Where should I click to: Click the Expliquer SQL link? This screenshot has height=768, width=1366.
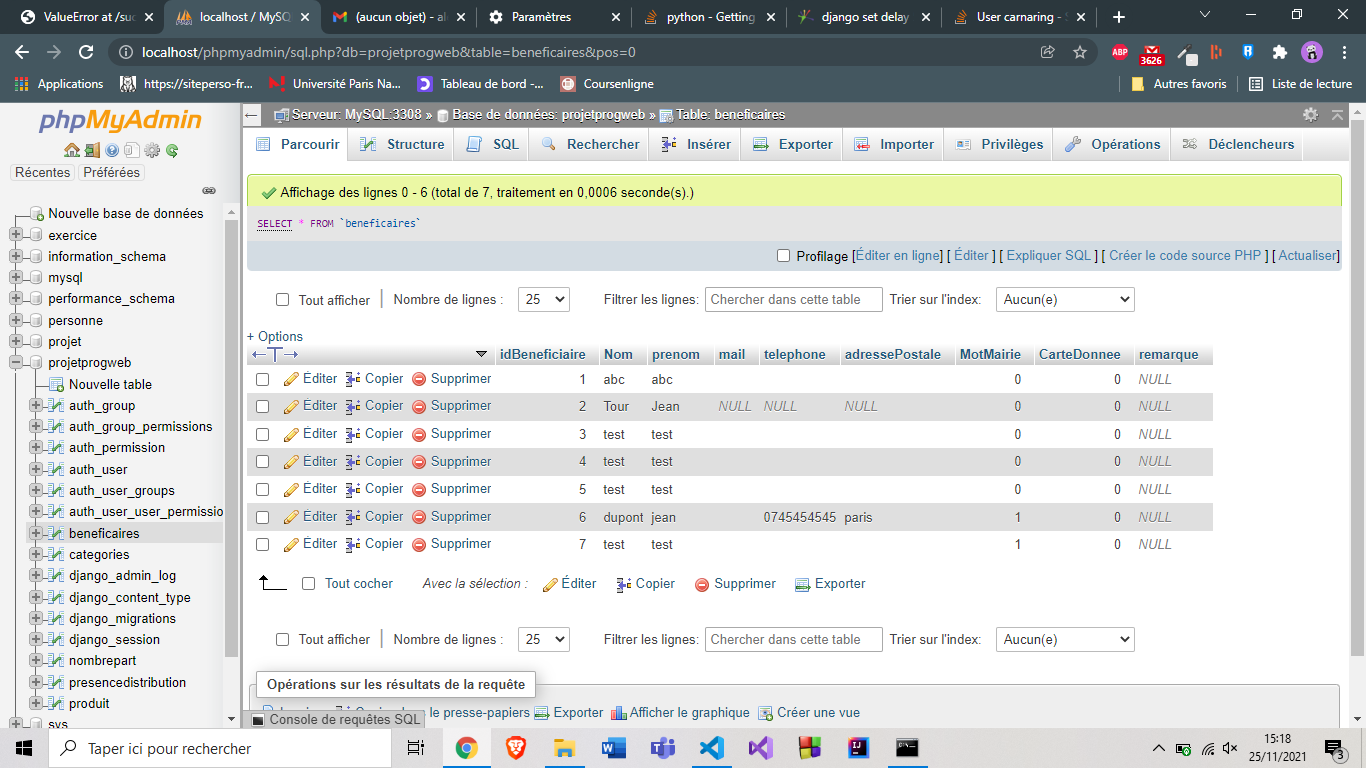(x=1049, y=256)
